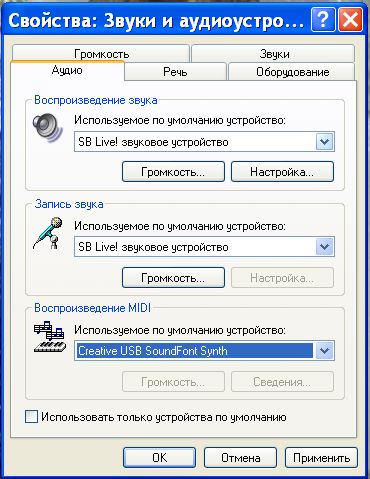Click Громкость button under sound recording
The height and width of the screenshot is (479, 370).
pos(173,278)
